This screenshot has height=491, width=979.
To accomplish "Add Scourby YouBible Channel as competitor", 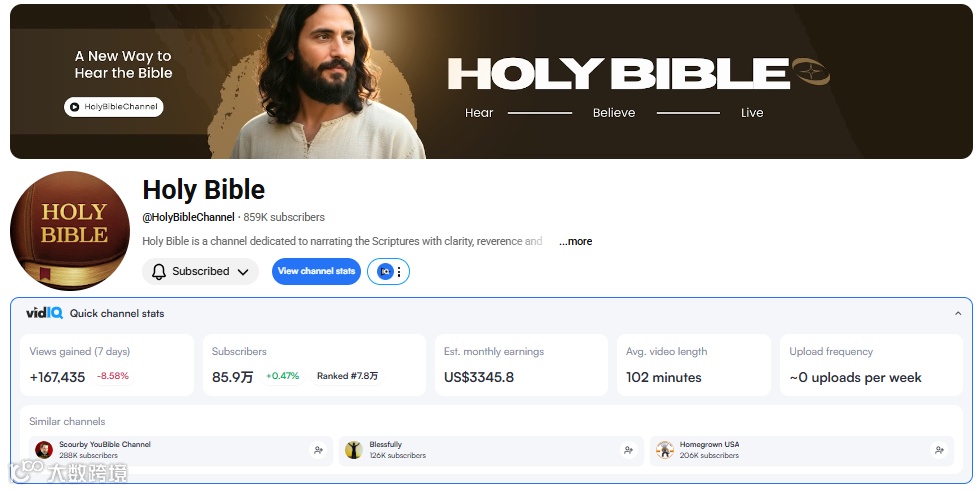I will [318, 450].
